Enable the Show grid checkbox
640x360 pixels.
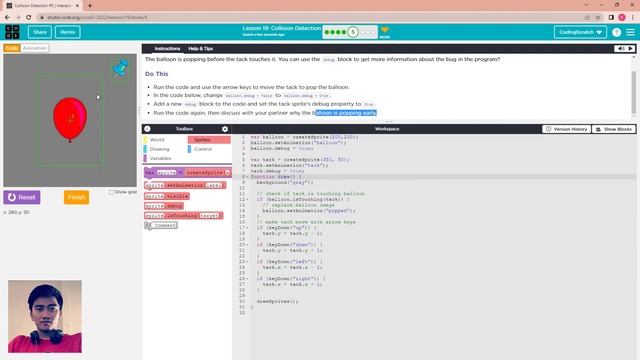point(111,192)
